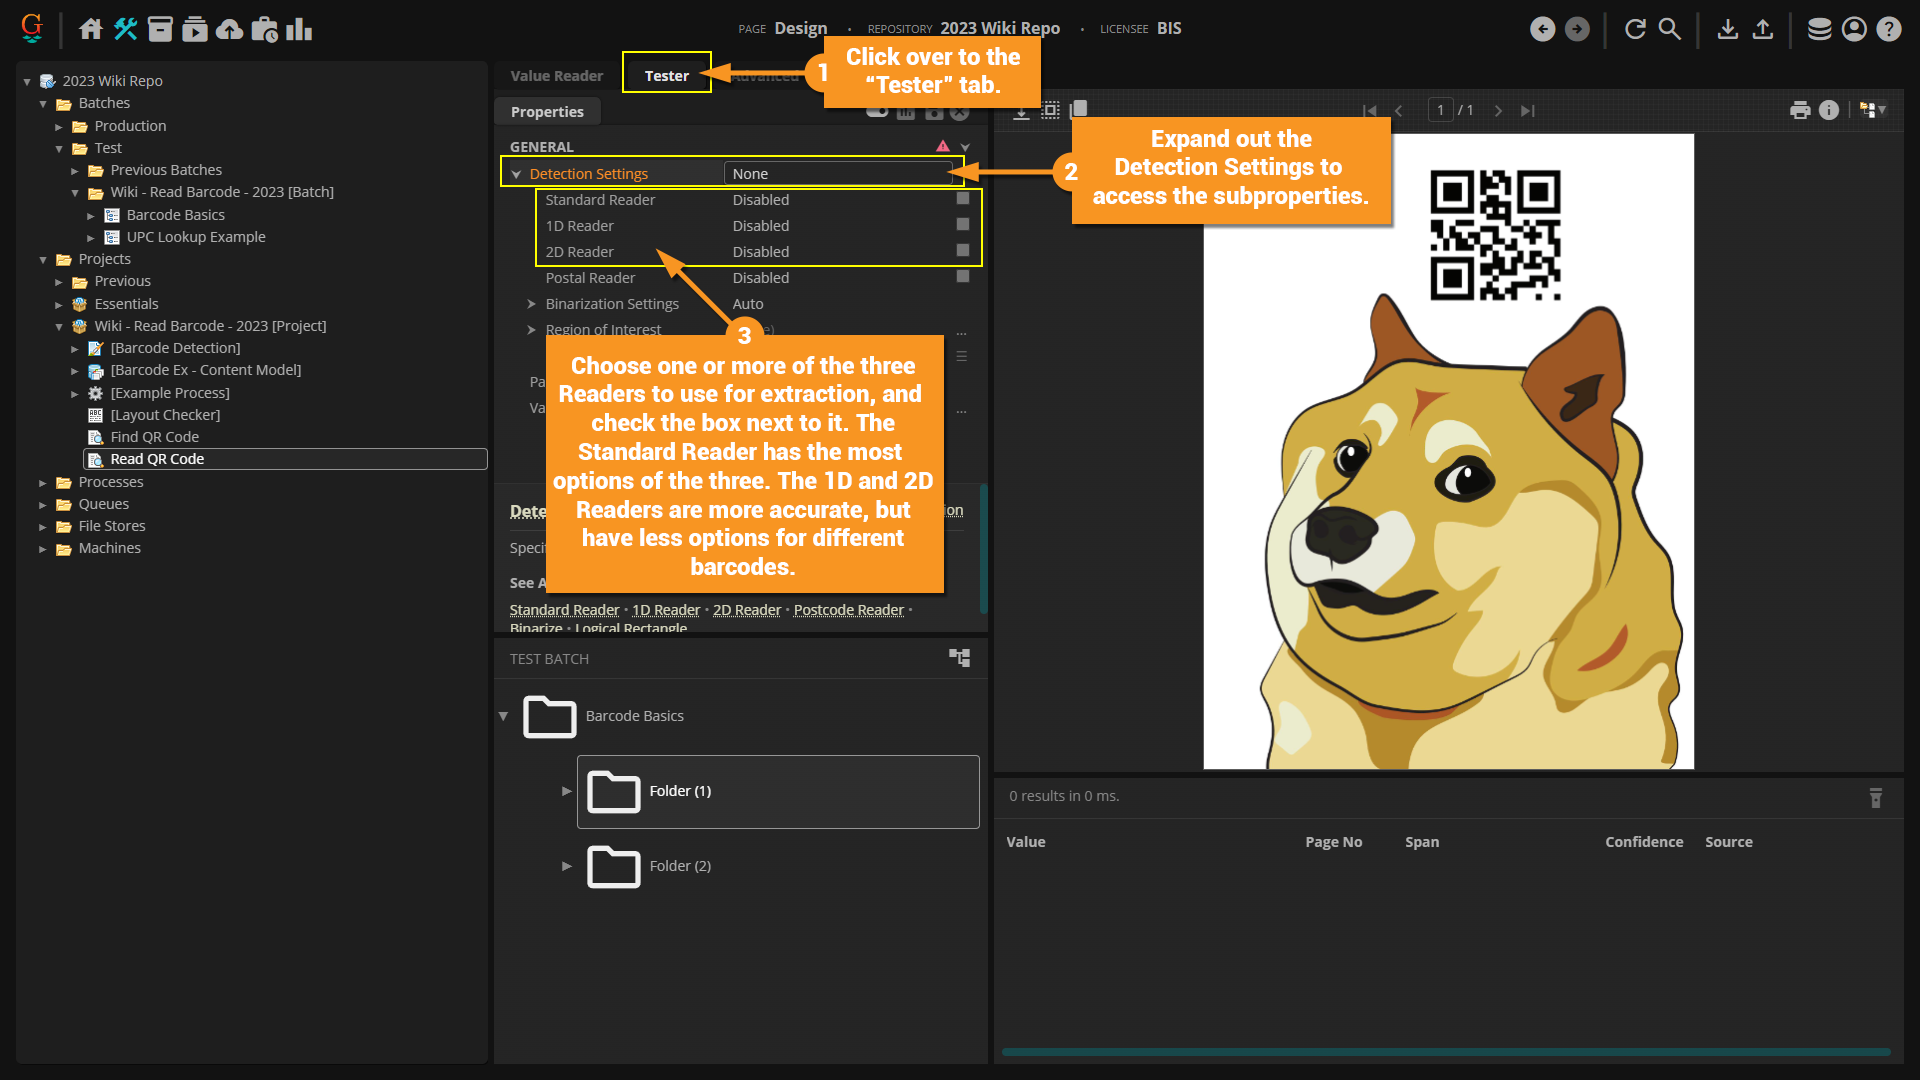Click the help question mark icon
The width and height of the screenshot is (1920, 1080).
(1888, 29)
